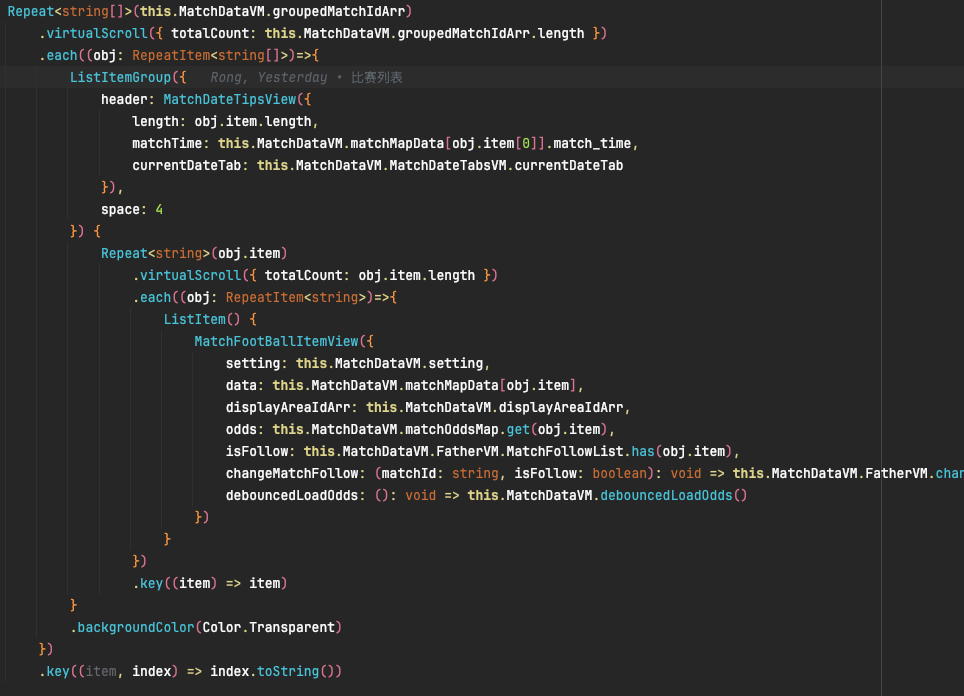Click the 'header' property key
The image size is (964, 696).
click(124, 100)
